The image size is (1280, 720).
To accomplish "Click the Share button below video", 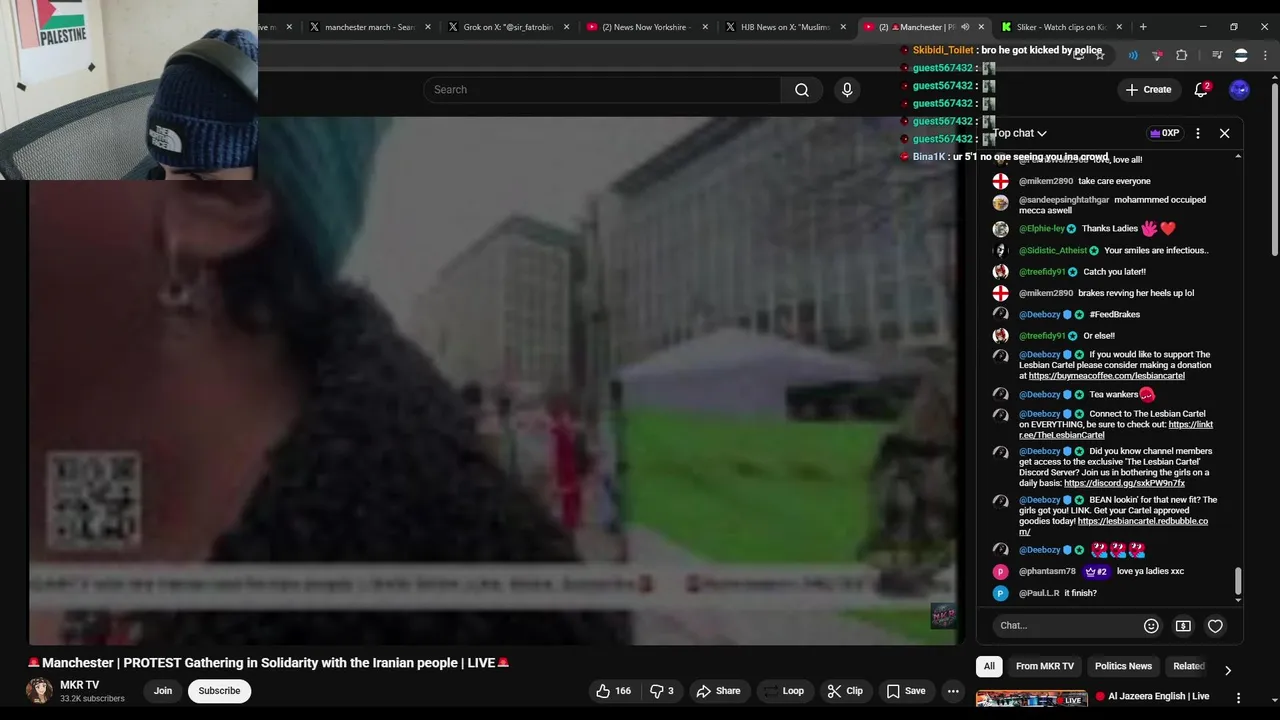I will click(x=718, y=691).
